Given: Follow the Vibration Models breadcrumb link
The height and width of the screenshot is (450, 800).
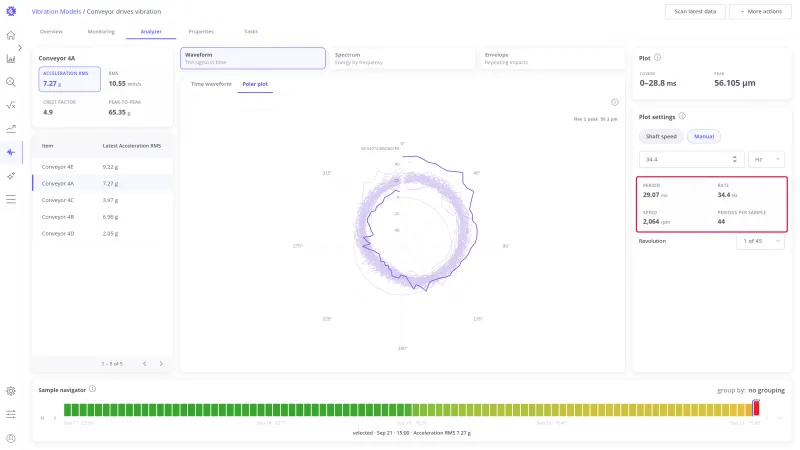Looking at the screenshot, I should 56,11.
